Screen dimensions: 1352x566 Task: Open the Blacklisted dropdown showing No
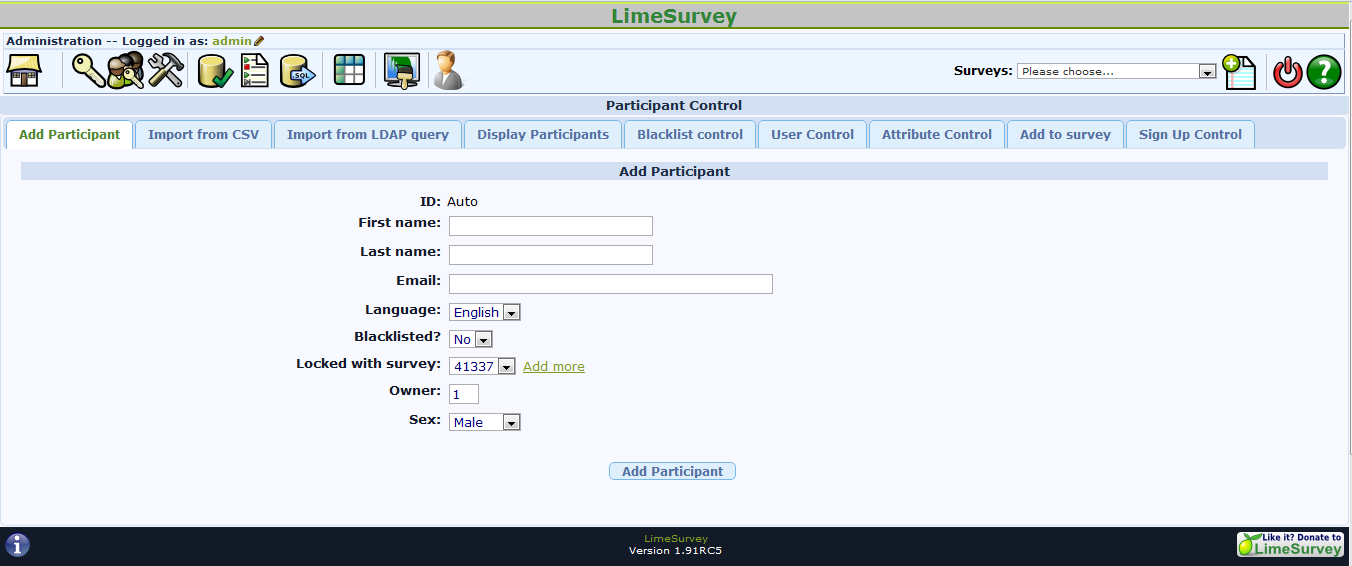point(470,339)
